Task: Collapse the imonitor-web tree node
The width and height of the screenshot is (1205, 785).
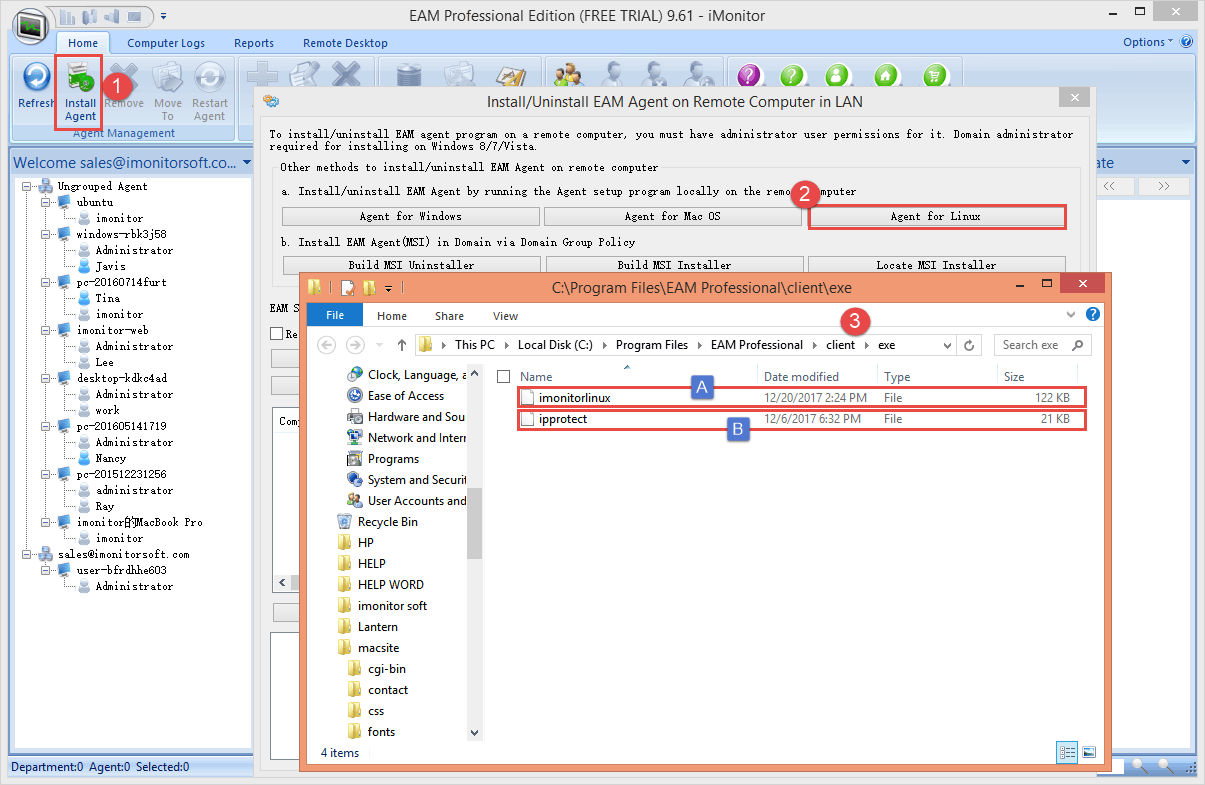Action: click(x=47, y=330)
